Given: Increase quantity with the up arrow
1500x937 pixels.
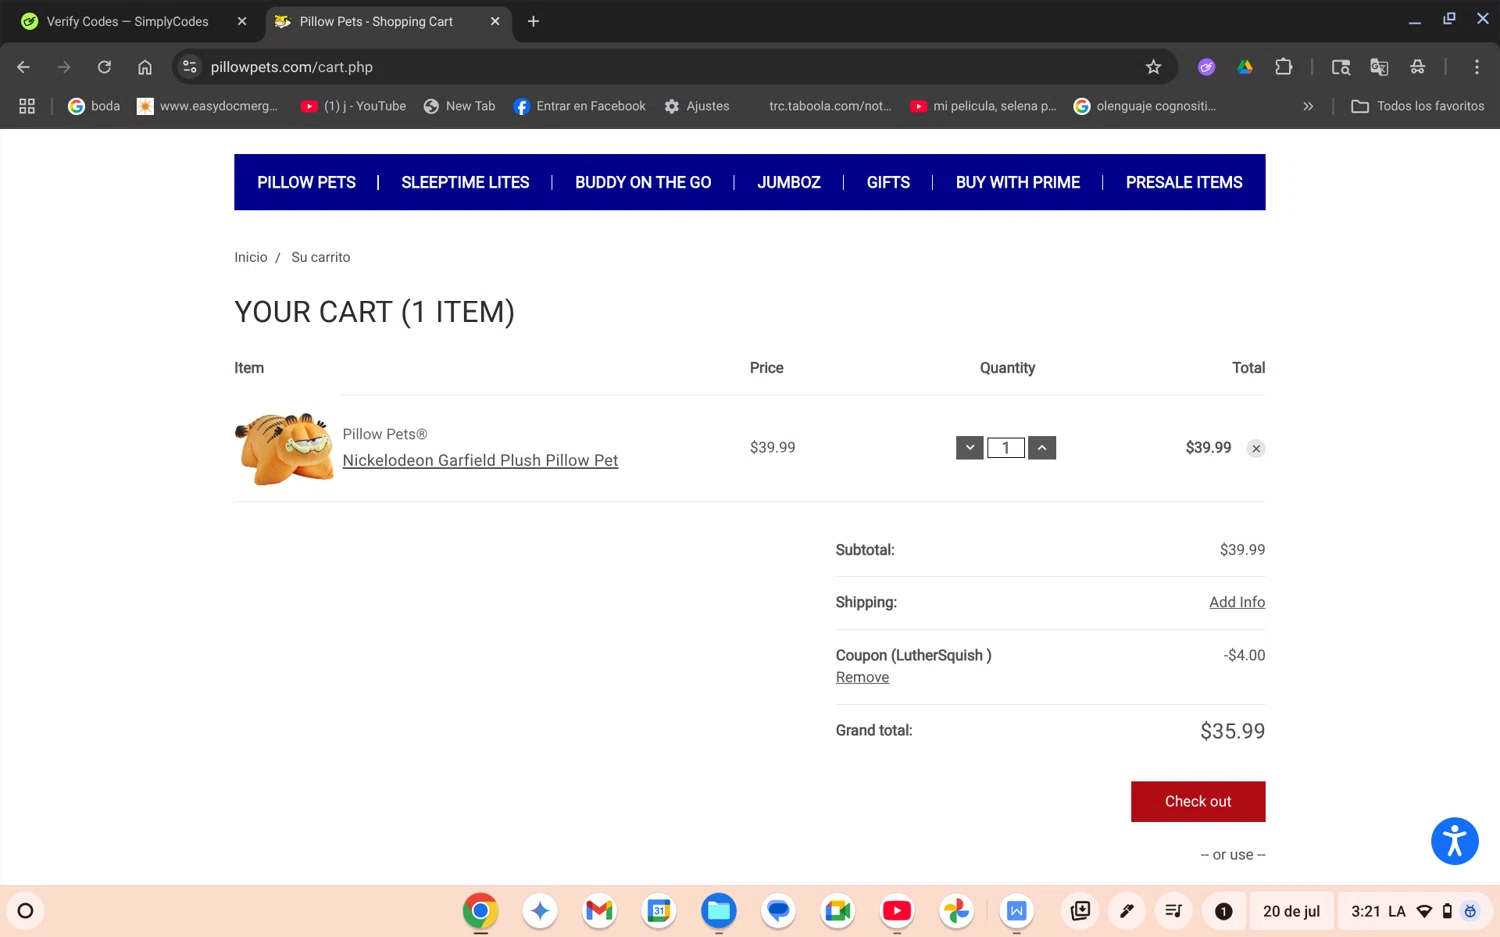Looking at the screenshot, I should [x=1042, y=448].
